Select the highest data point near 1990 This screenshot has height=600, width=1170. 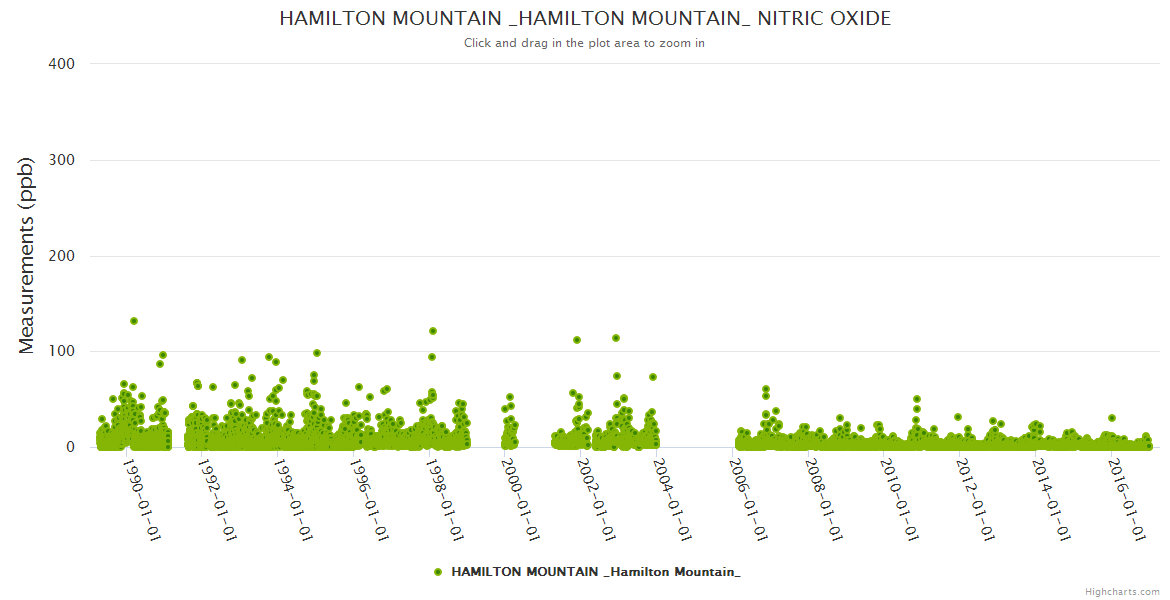[x=134, y=321]
